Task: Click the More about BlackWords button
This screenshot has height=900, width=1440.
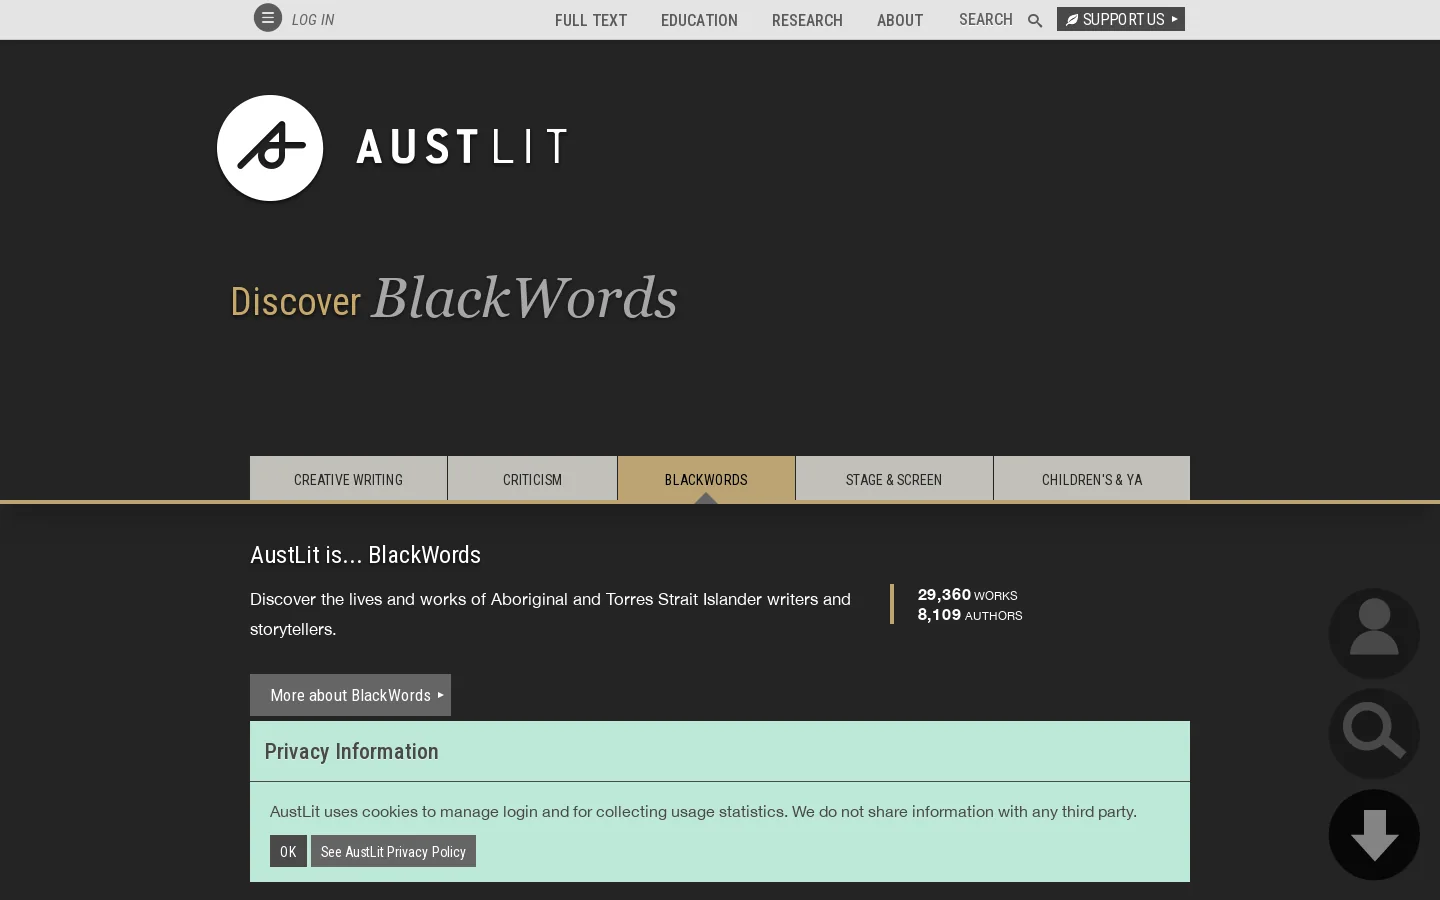Action: (350, 695)
